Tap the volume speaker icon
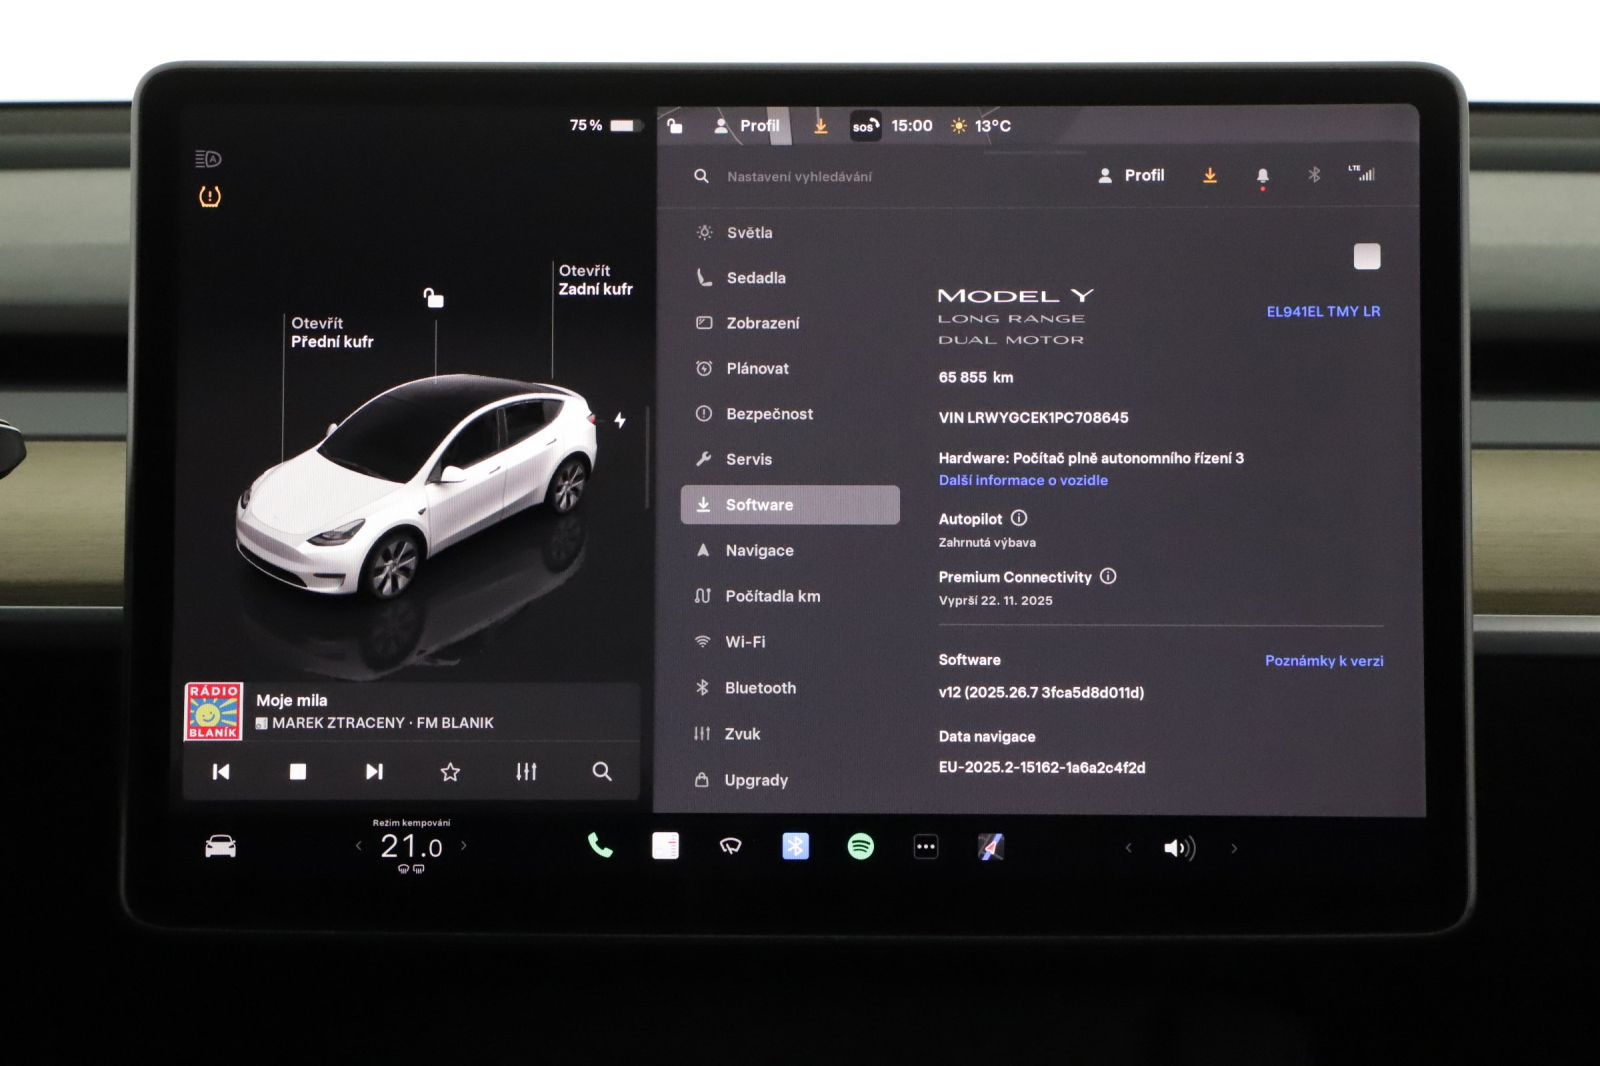The height and width of the screenshot is (1066, 1600). coord(1179,847)
